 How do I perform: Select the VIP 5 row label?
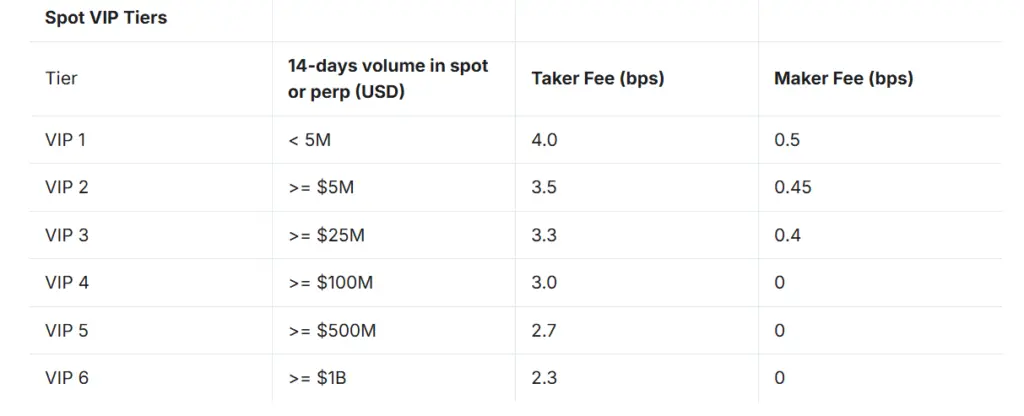67,330
